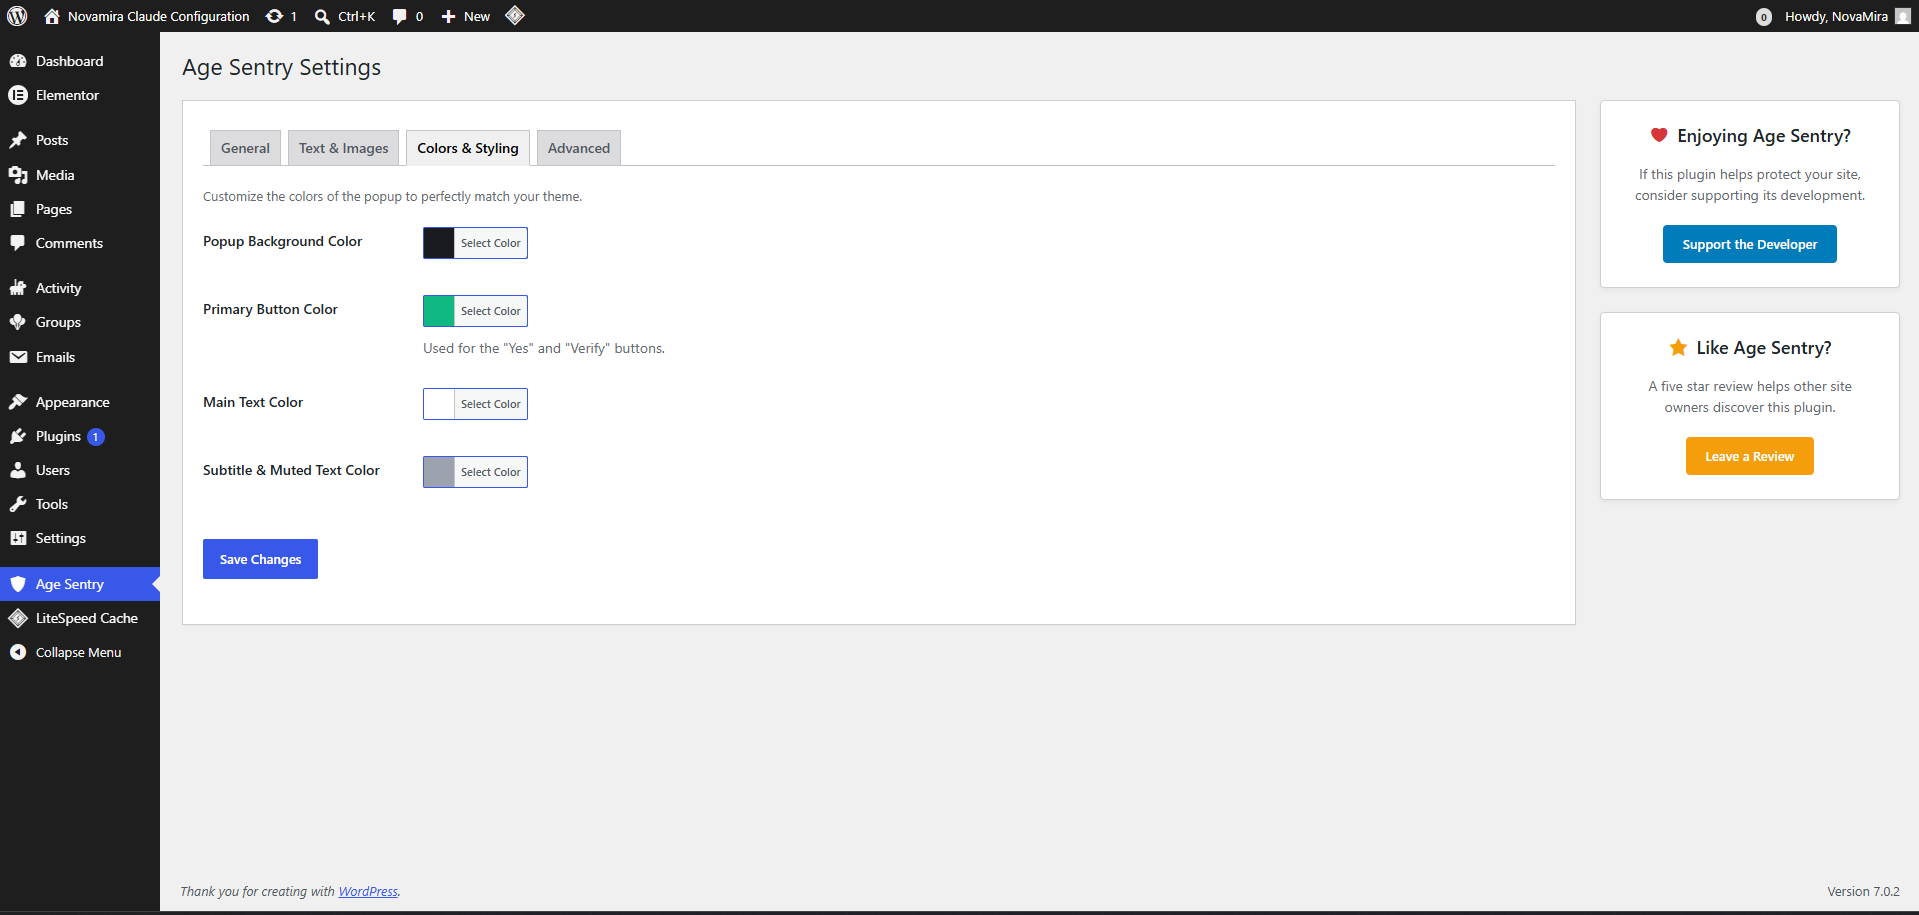Screen dimensions: 1919x915
Task: Click the red heart icon
Action: click(1659, 135)
